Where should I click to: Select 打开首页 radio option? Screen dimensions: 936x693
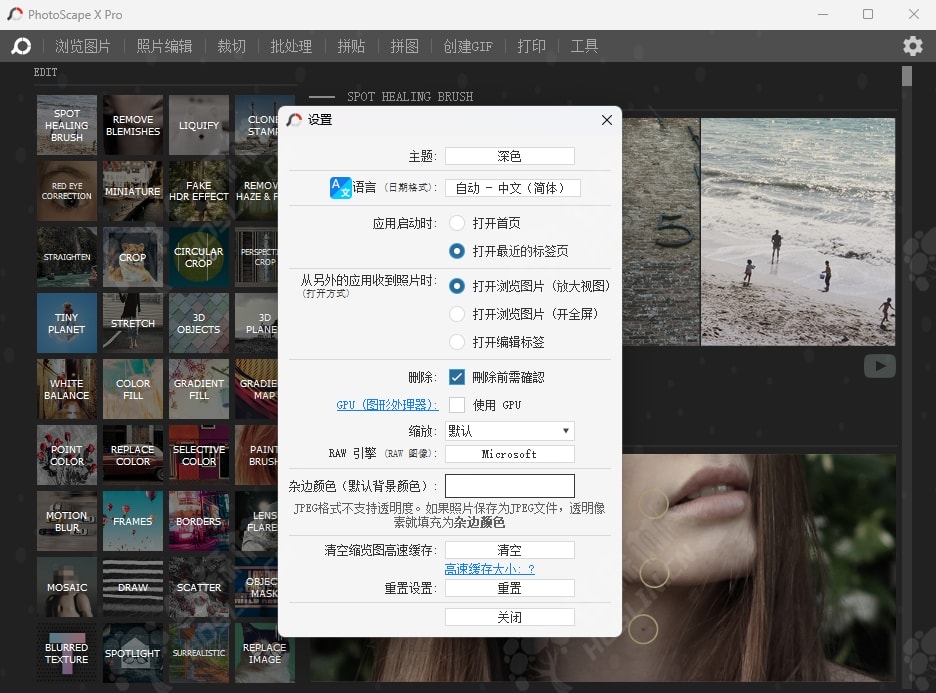tap(457, 223)
